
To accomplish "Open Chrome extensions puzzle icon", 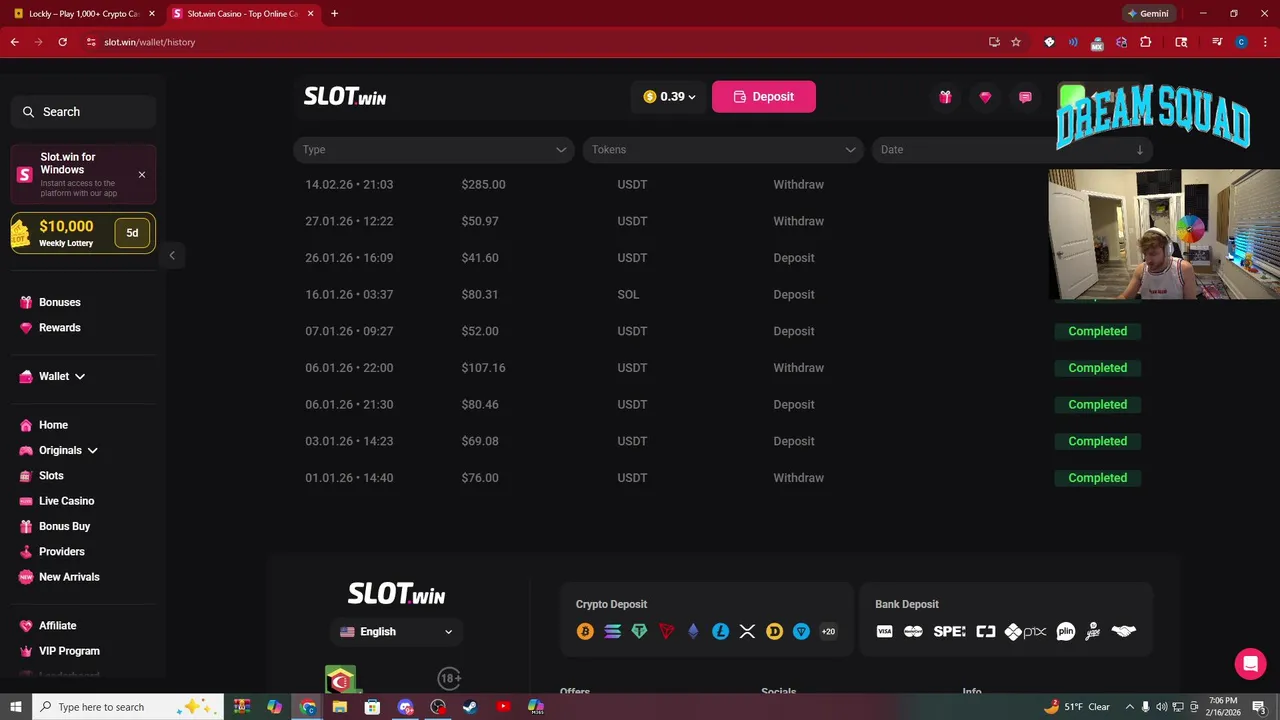I will pos(1146,42).
